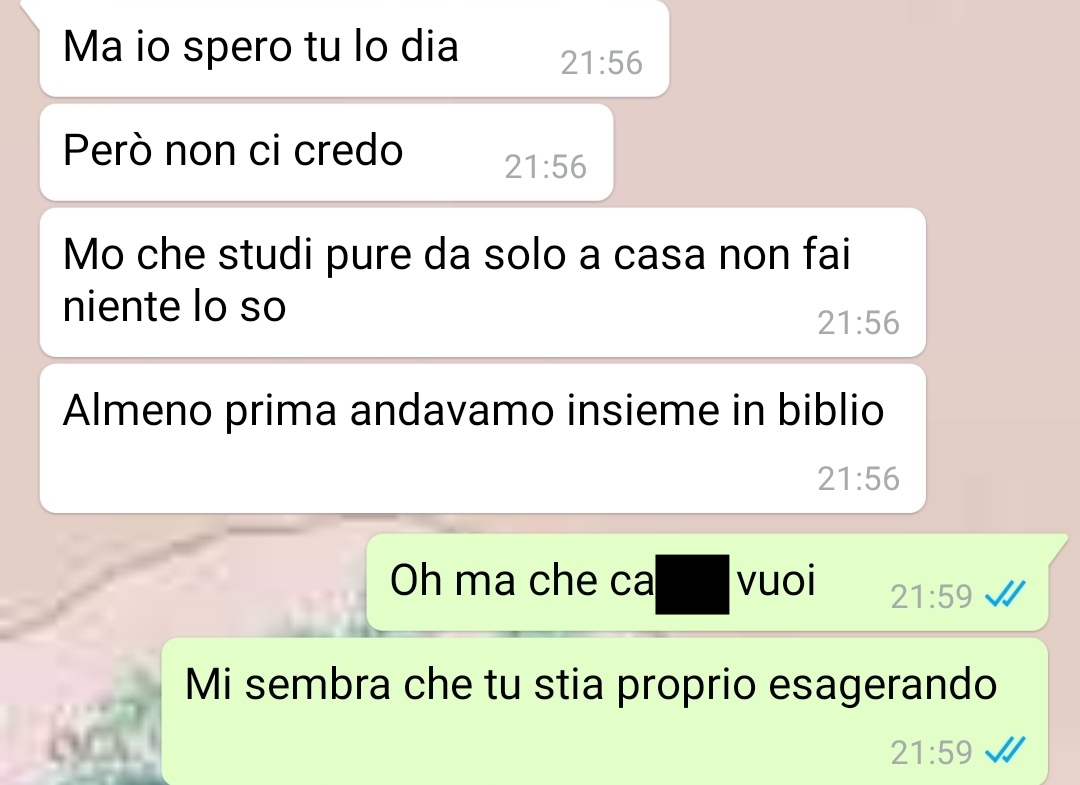
Task: Tap the 'Ma io spero tu lo dia' message
Action: [354, 48]
